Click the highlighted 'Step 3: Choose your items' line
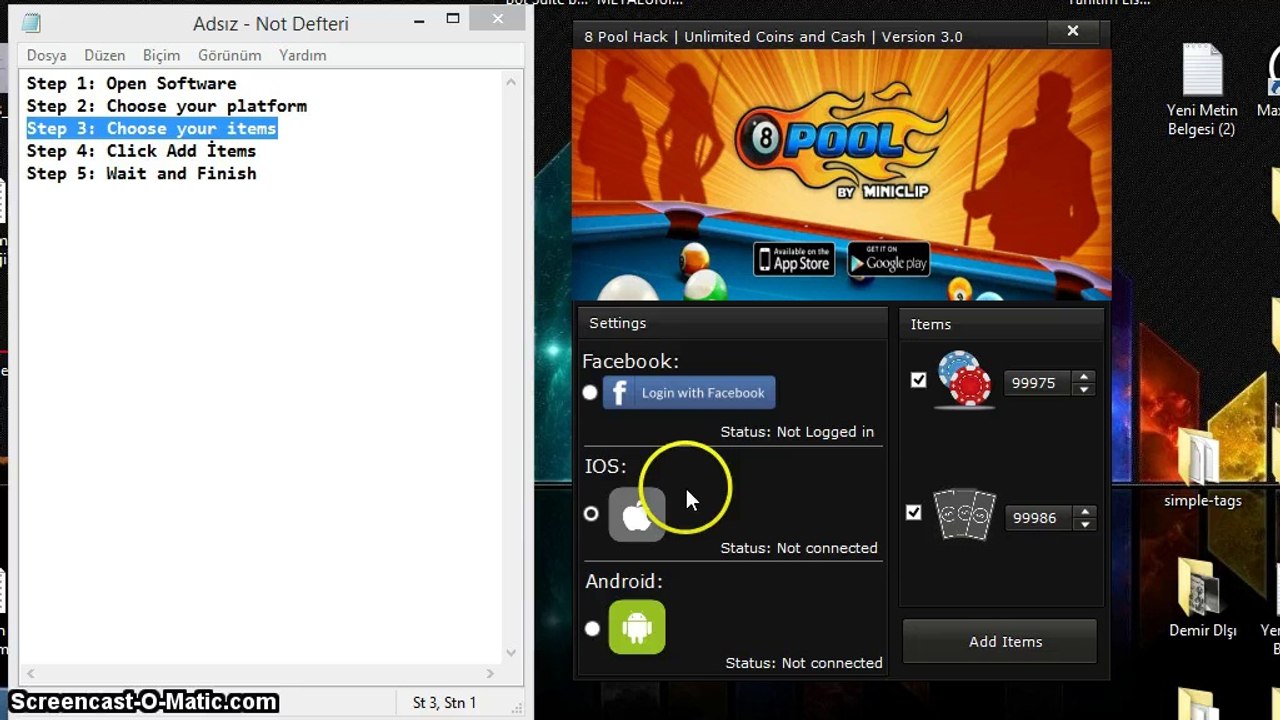1280x720 pixels. [152, 128]
